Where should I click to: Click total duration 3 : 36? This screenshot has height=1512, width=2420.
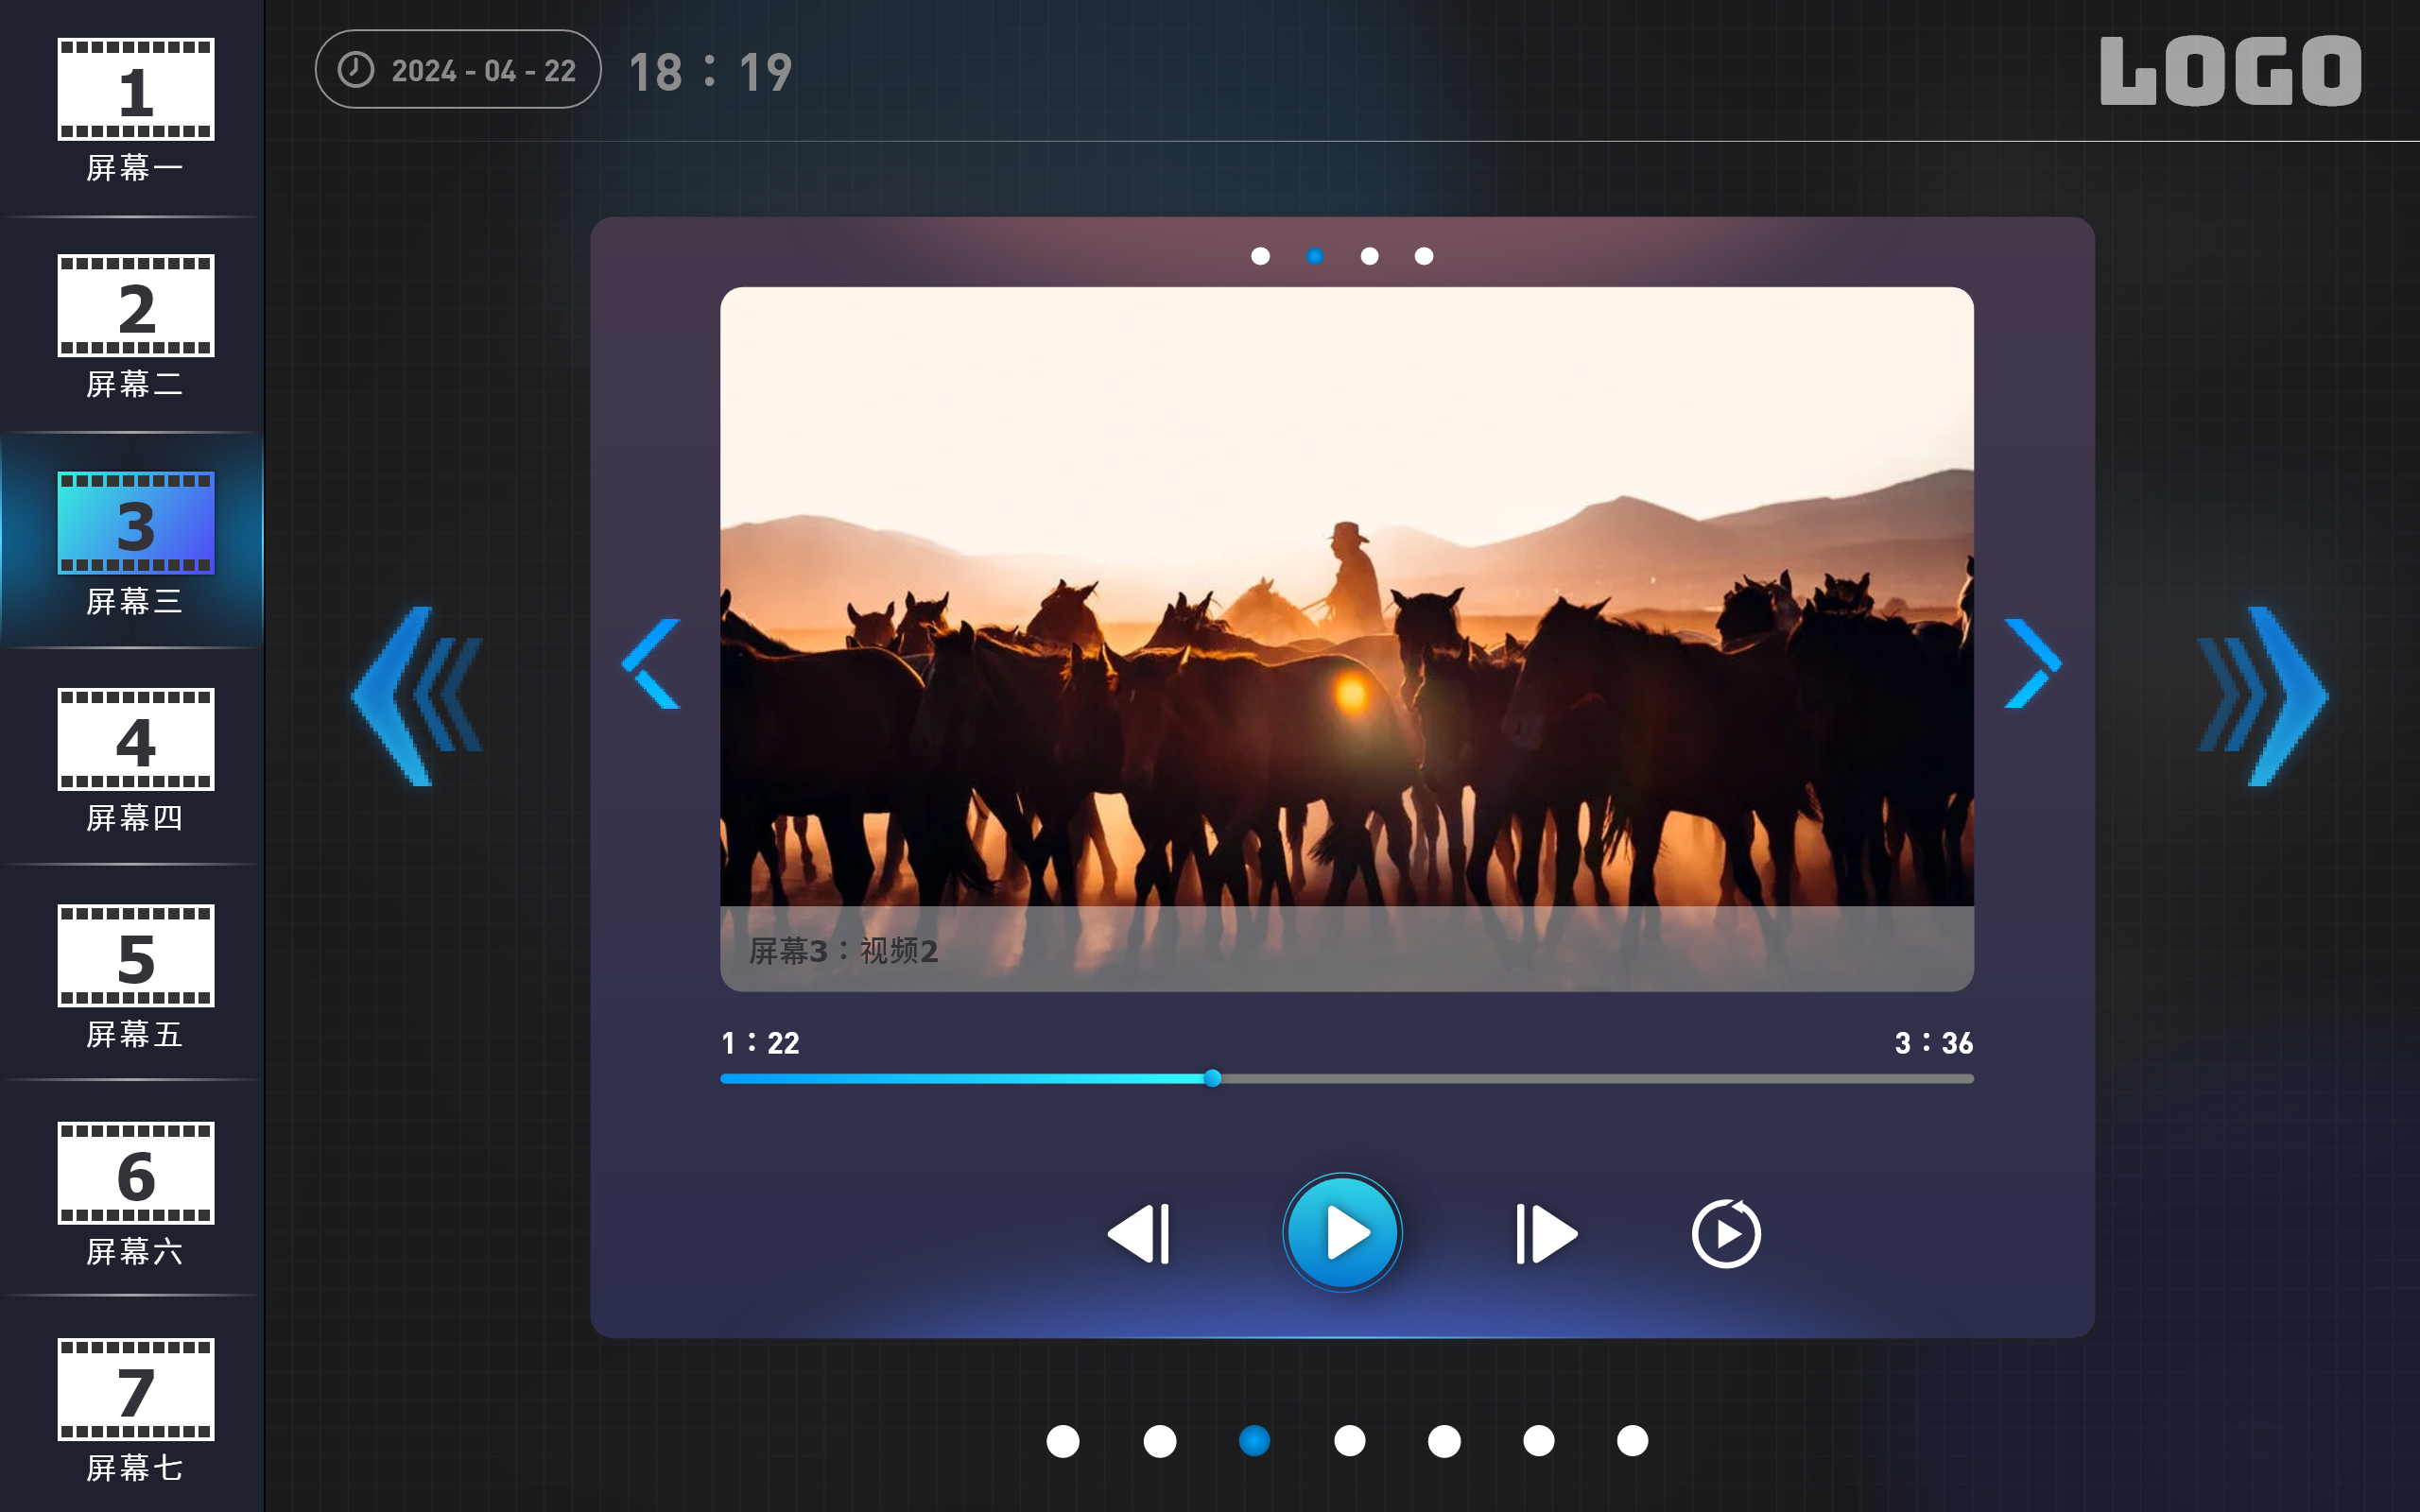click(x=1934, y=1043)
